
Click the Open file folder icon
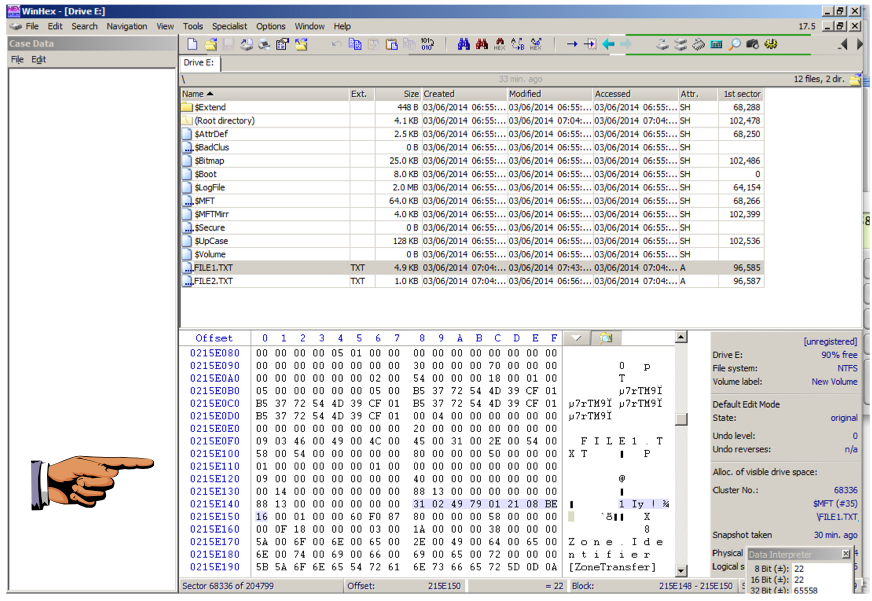click(x=211, y=44)
